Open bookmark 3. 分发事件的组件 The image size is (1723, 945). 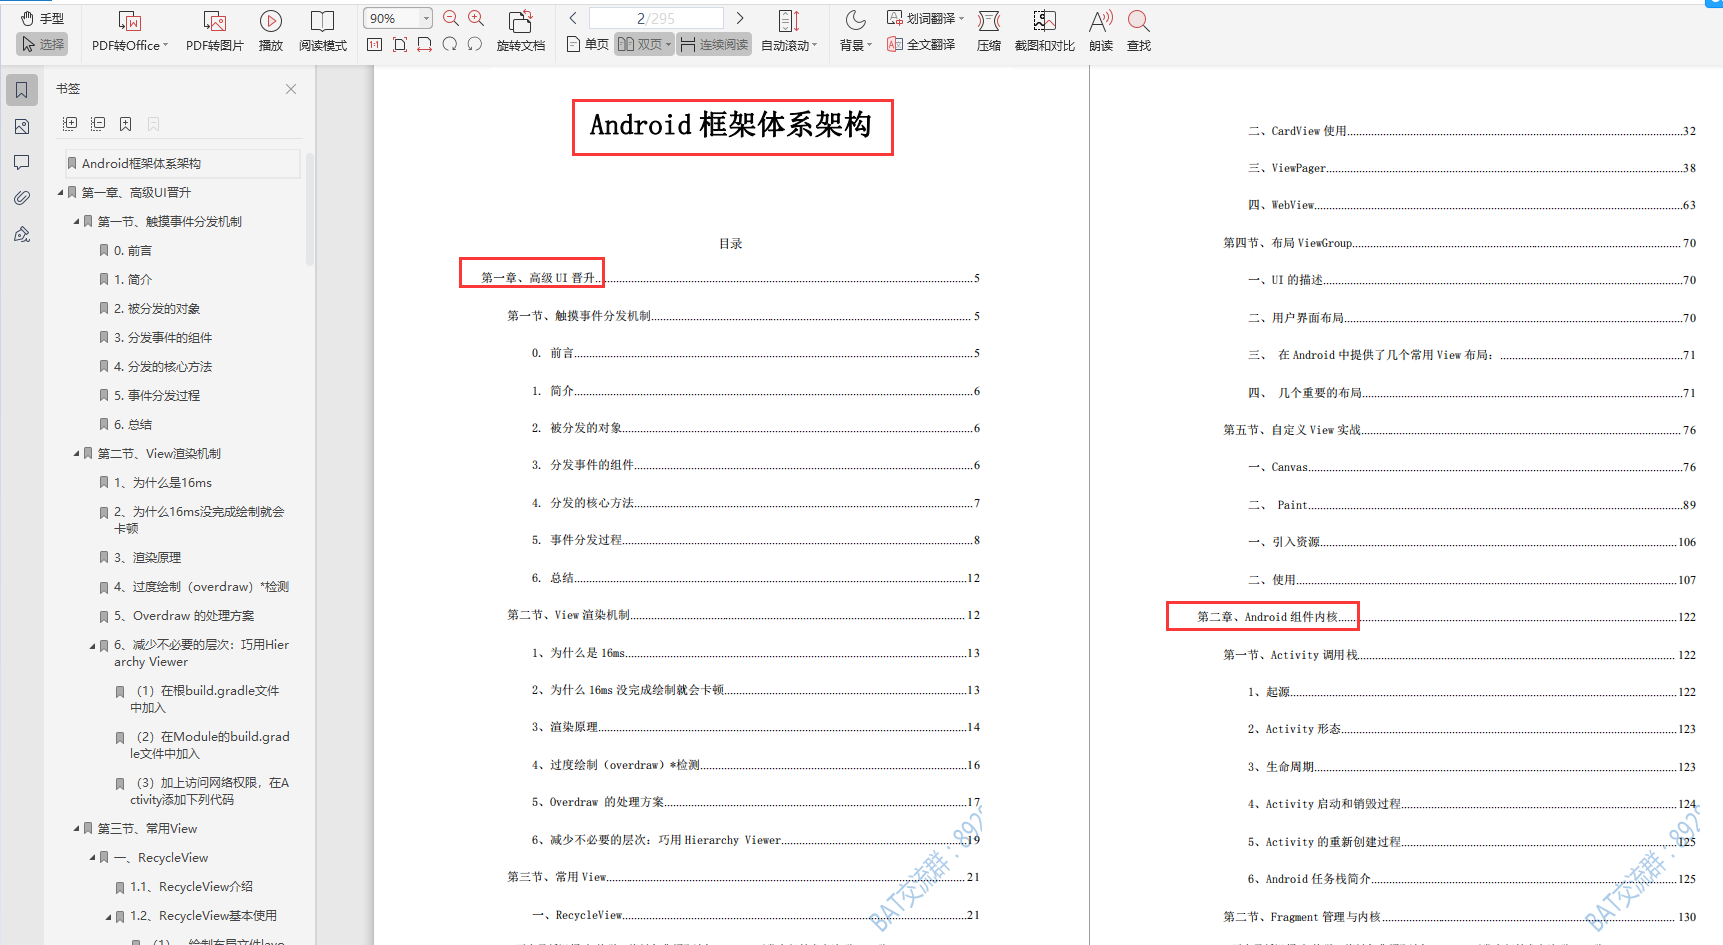155,337
